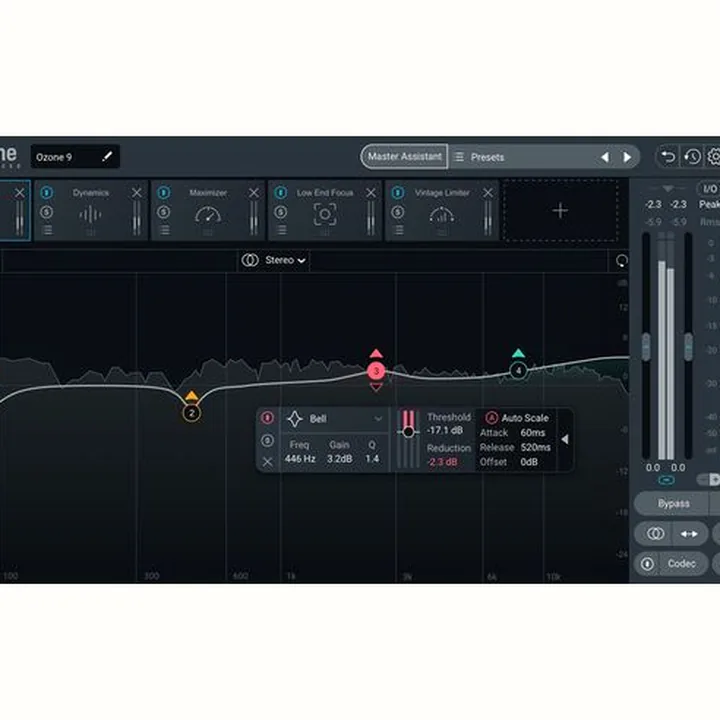Toggle the Vintage Limiter power button

point(398,192)
